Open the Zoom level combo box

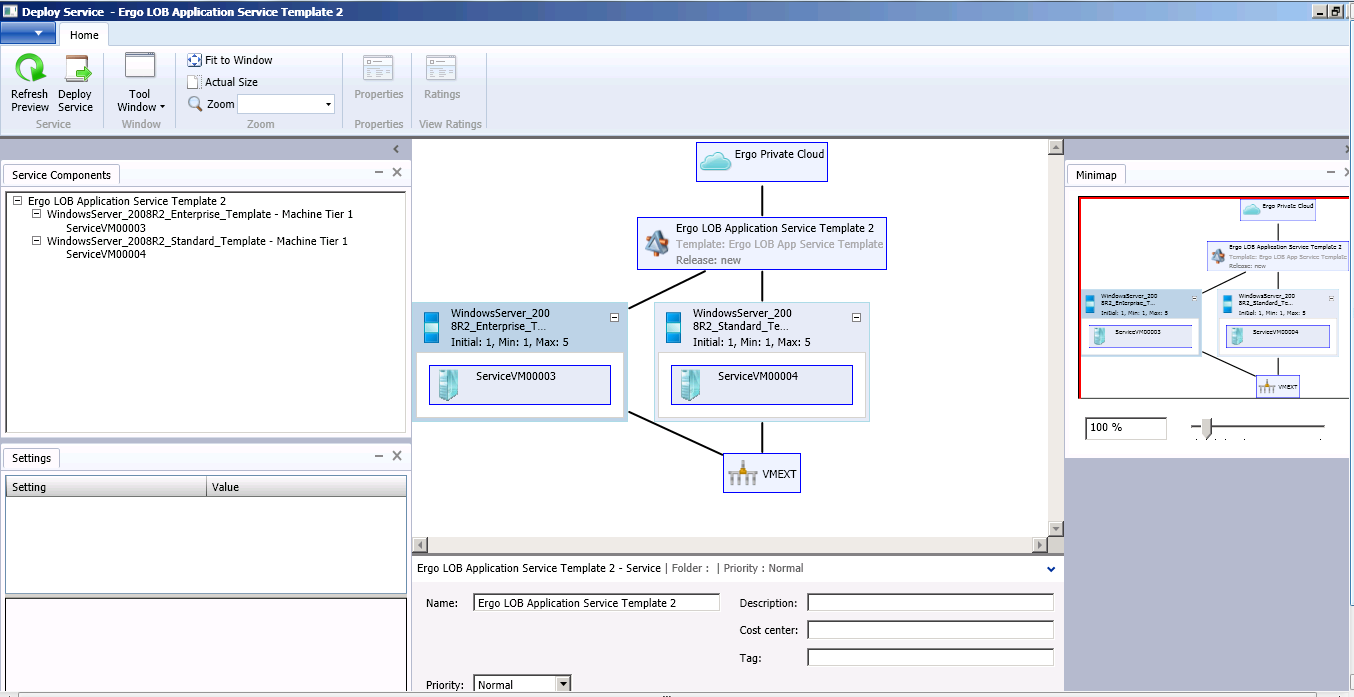(326, 103)
